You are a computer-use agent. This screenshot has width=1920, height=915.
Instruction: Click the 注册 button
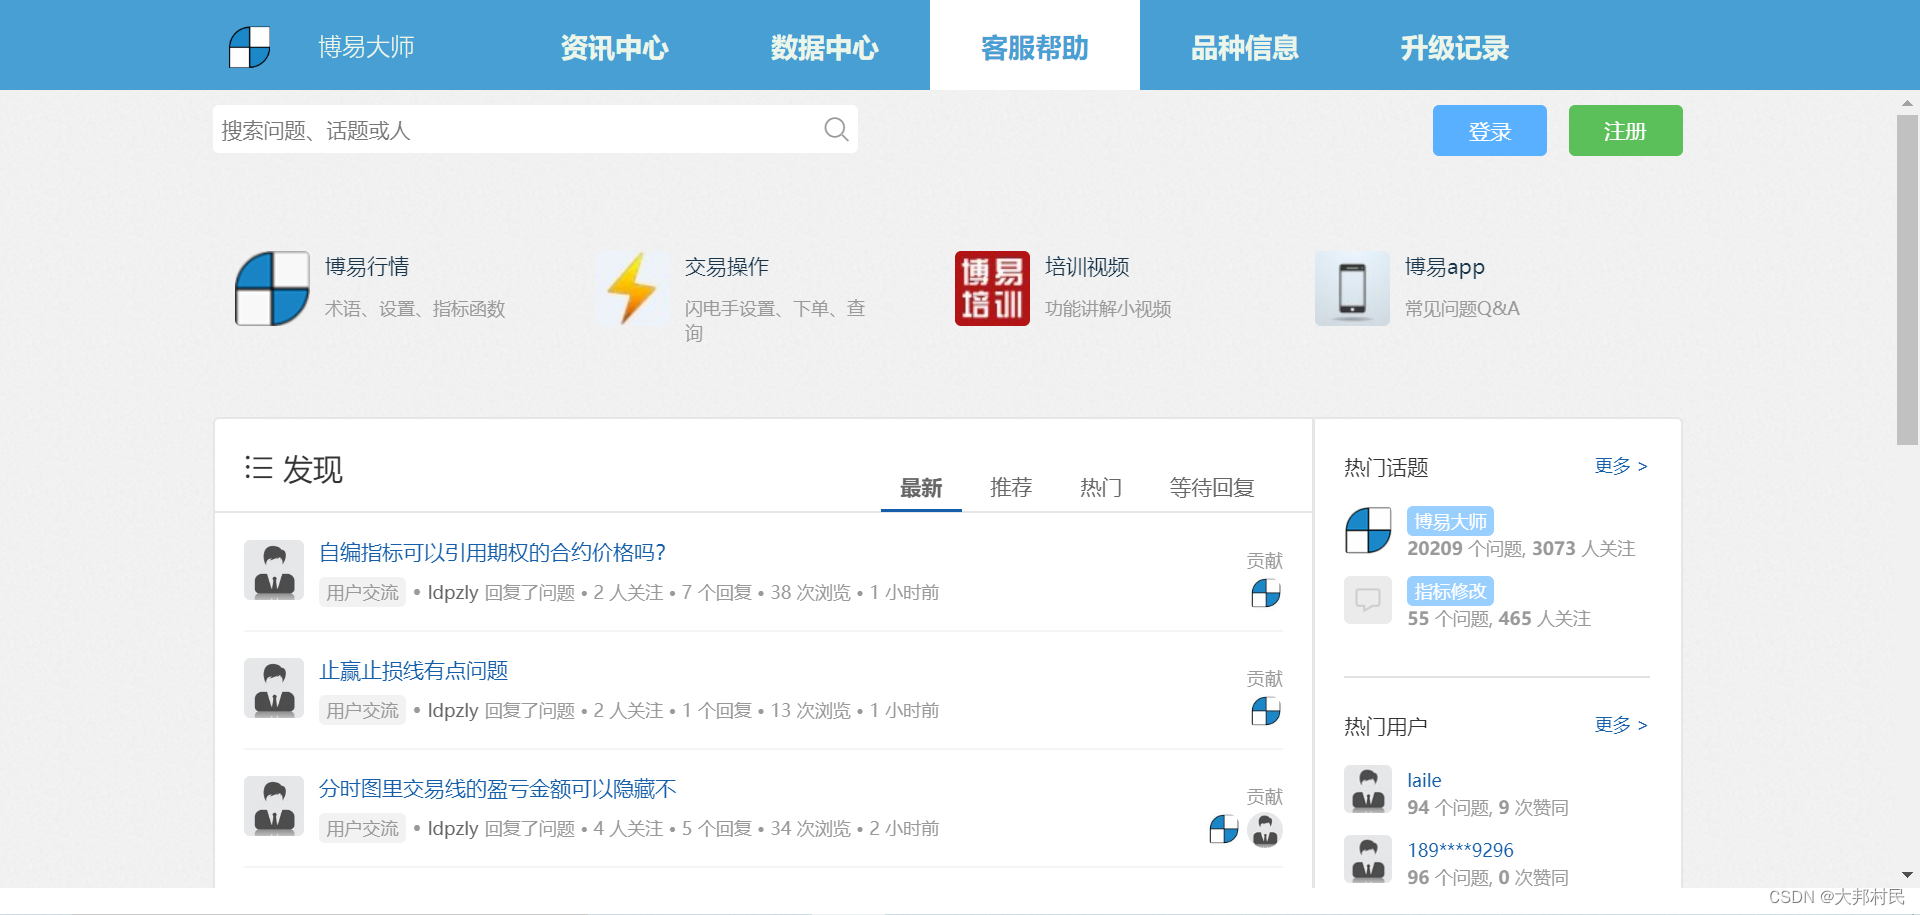(x=1626, y=131)
